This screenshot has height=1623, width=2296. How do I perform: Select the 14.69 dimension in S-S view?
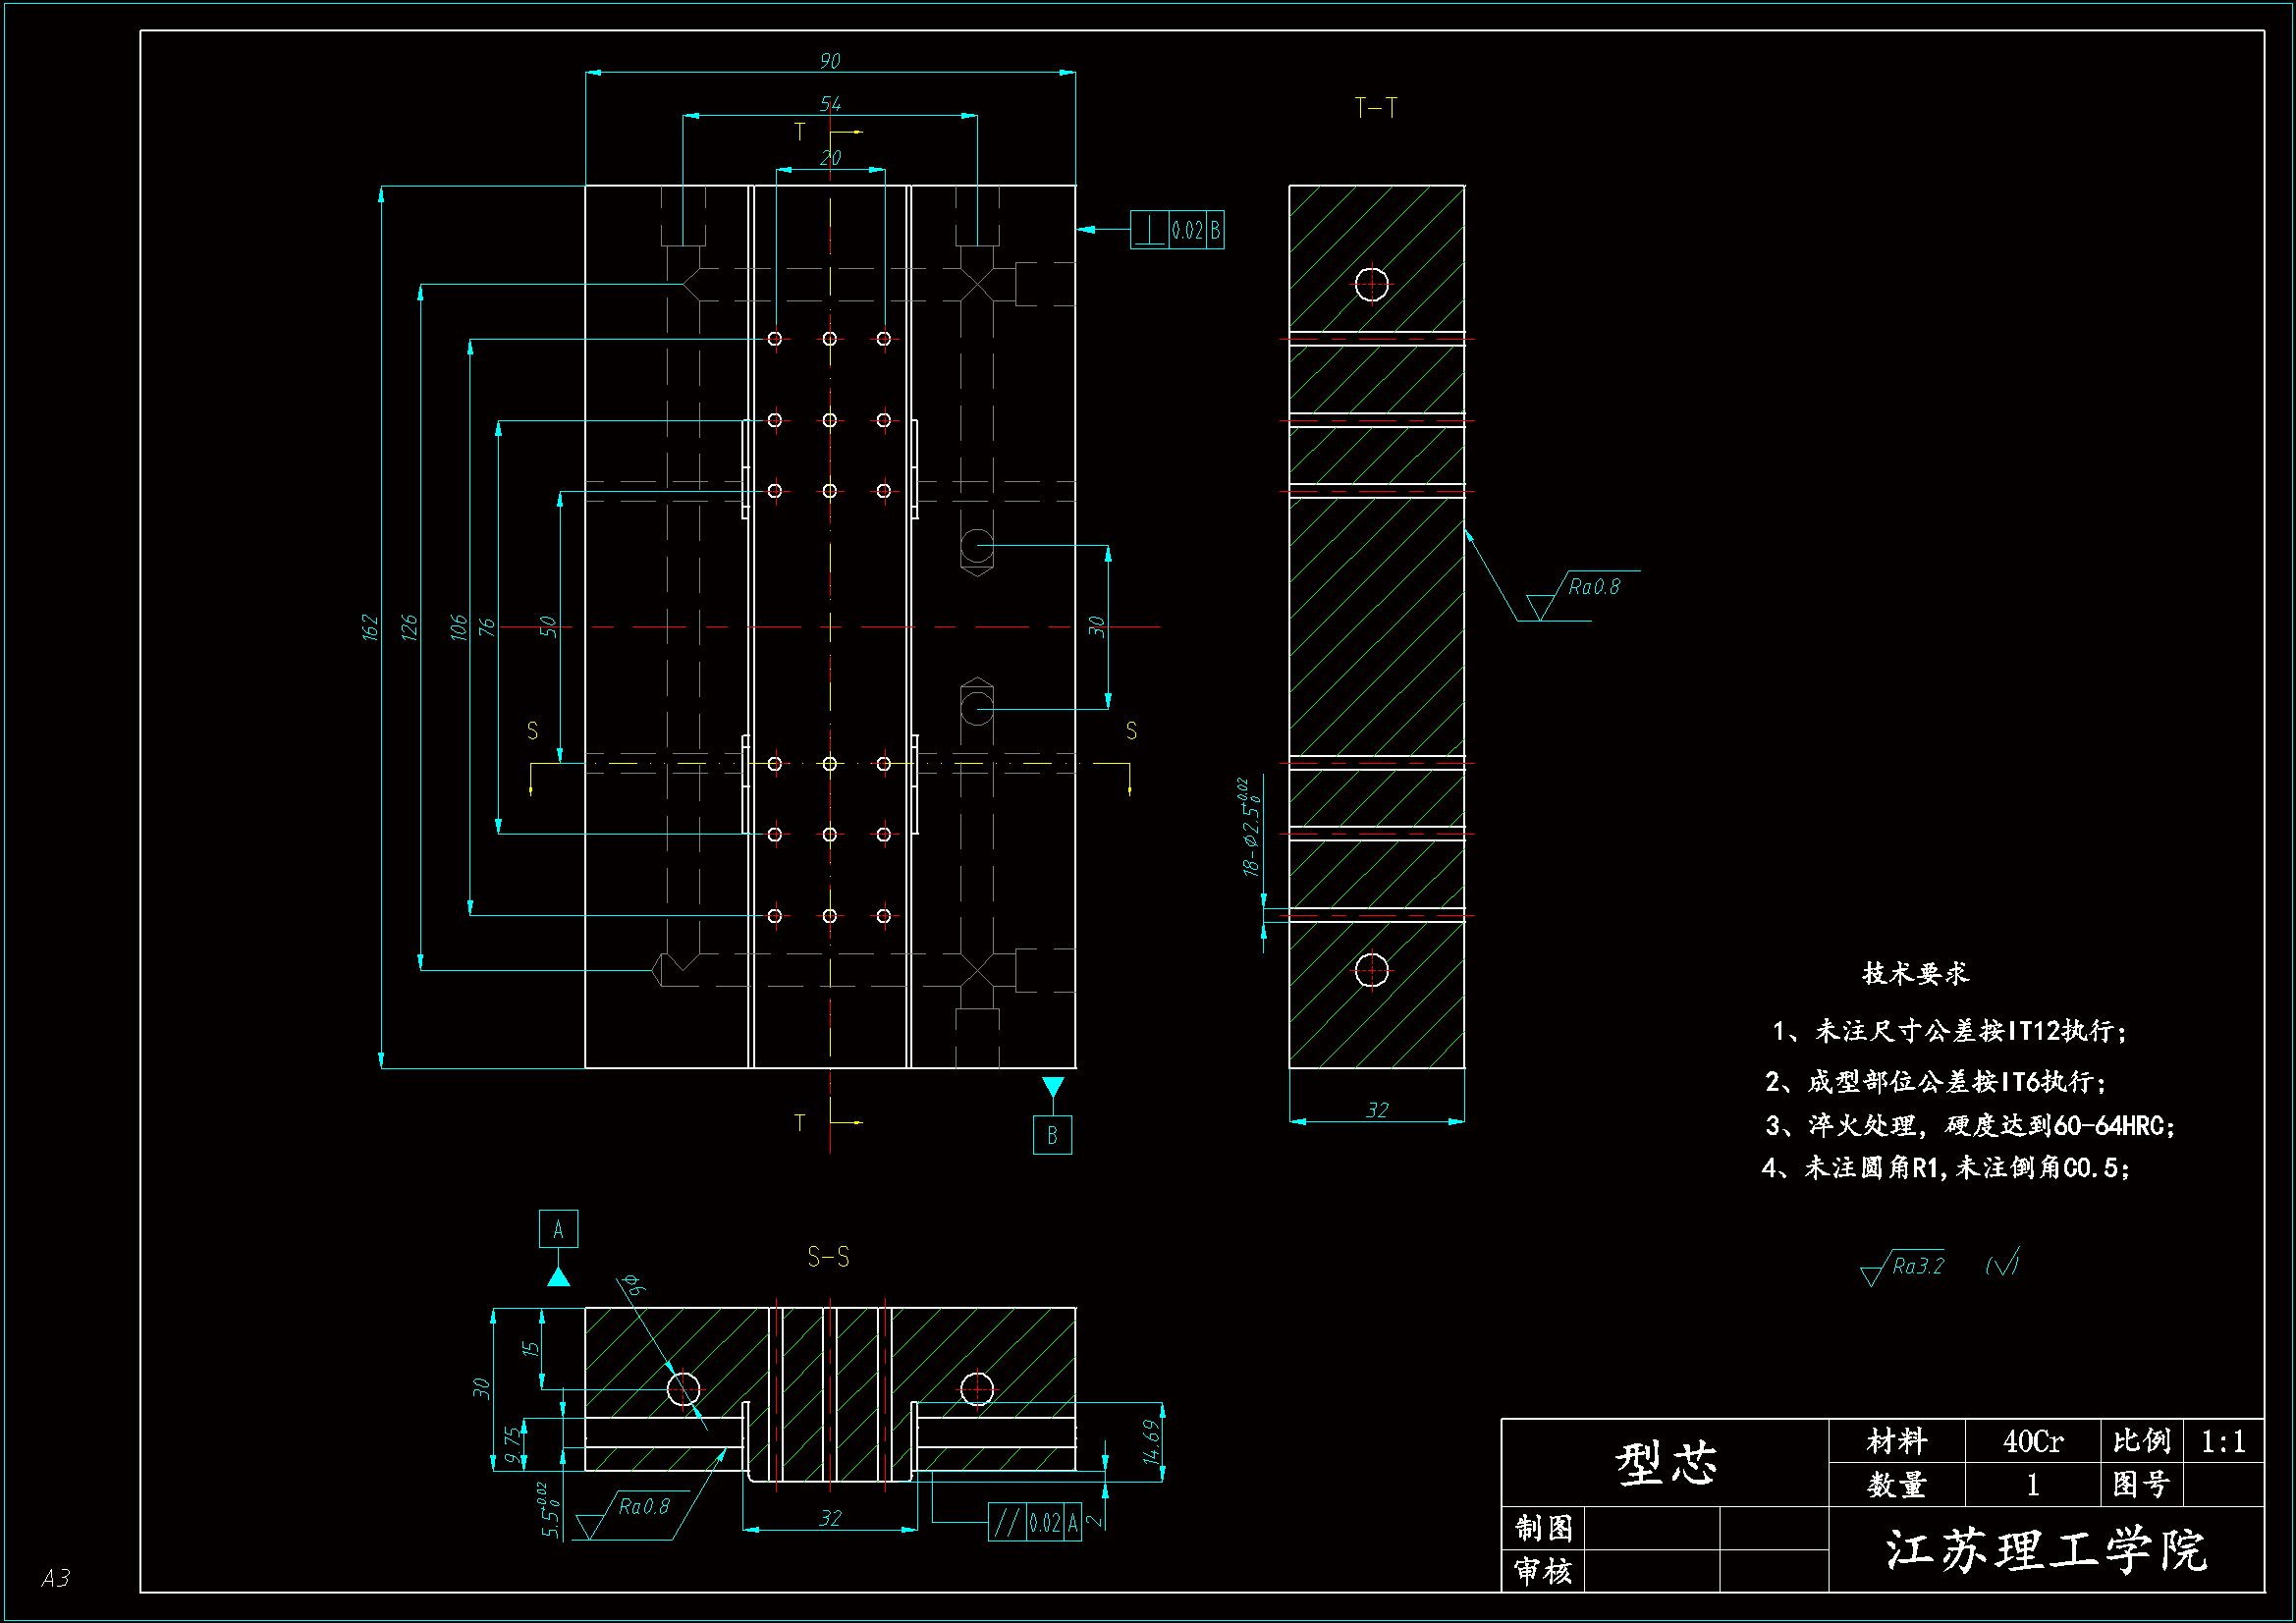click(1151, 1442)
